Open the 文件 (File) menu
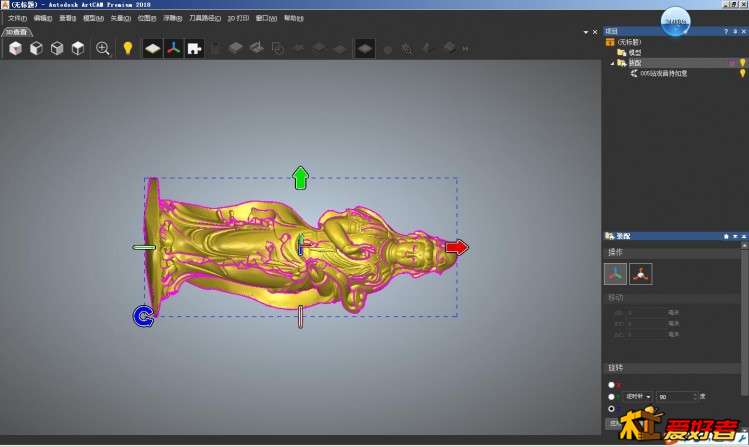The height and width of the screenshot is (447, 749). 17,18
